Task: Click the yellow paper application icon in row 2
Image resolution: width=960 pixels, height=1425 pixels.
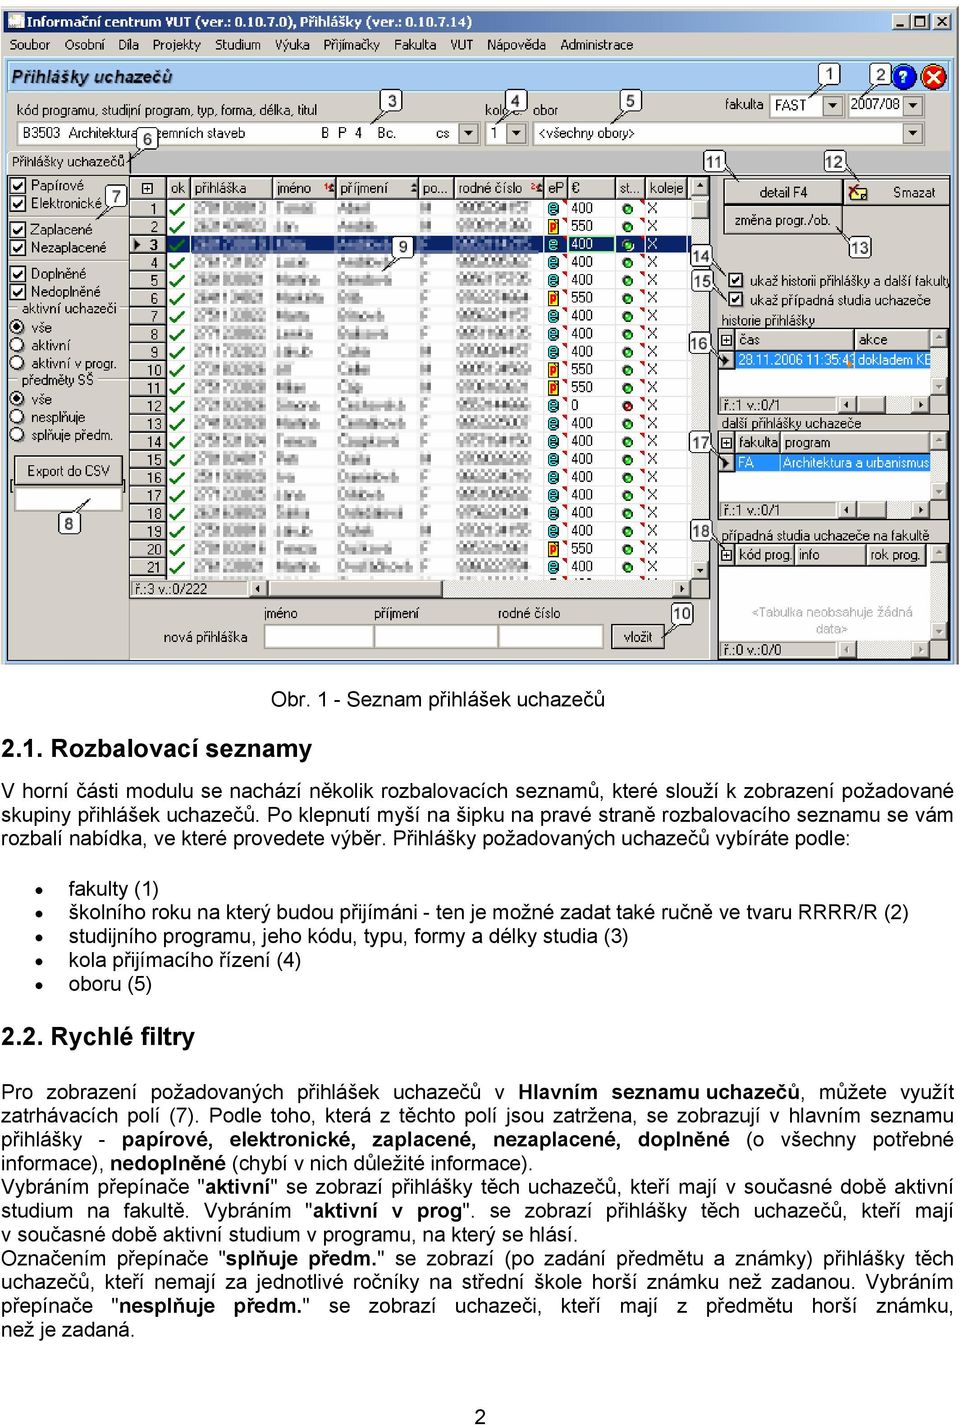Action: point(553,227)
